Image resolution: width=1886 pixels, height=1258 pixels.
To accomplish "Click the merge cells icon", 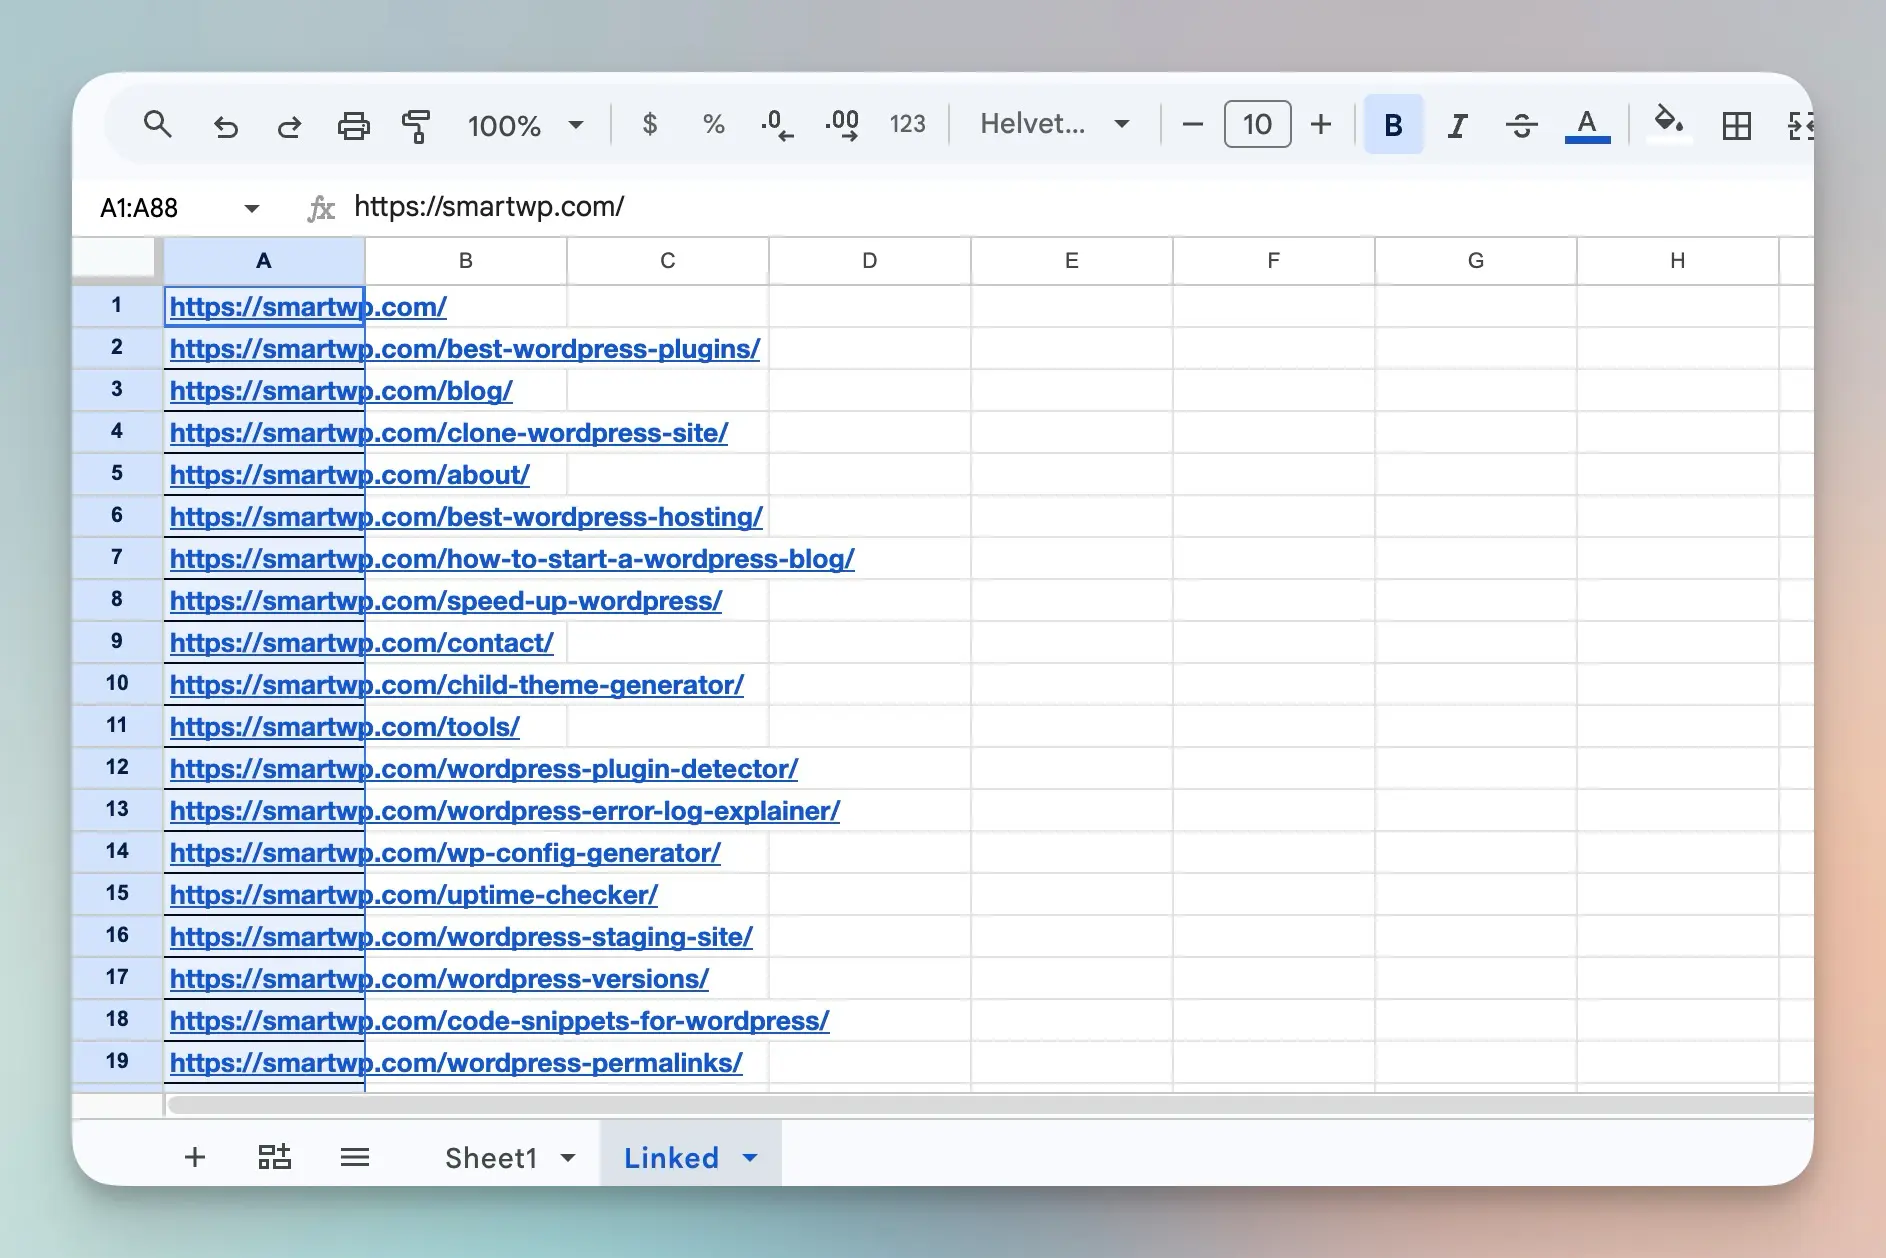I will click(x=1800, y=125).
